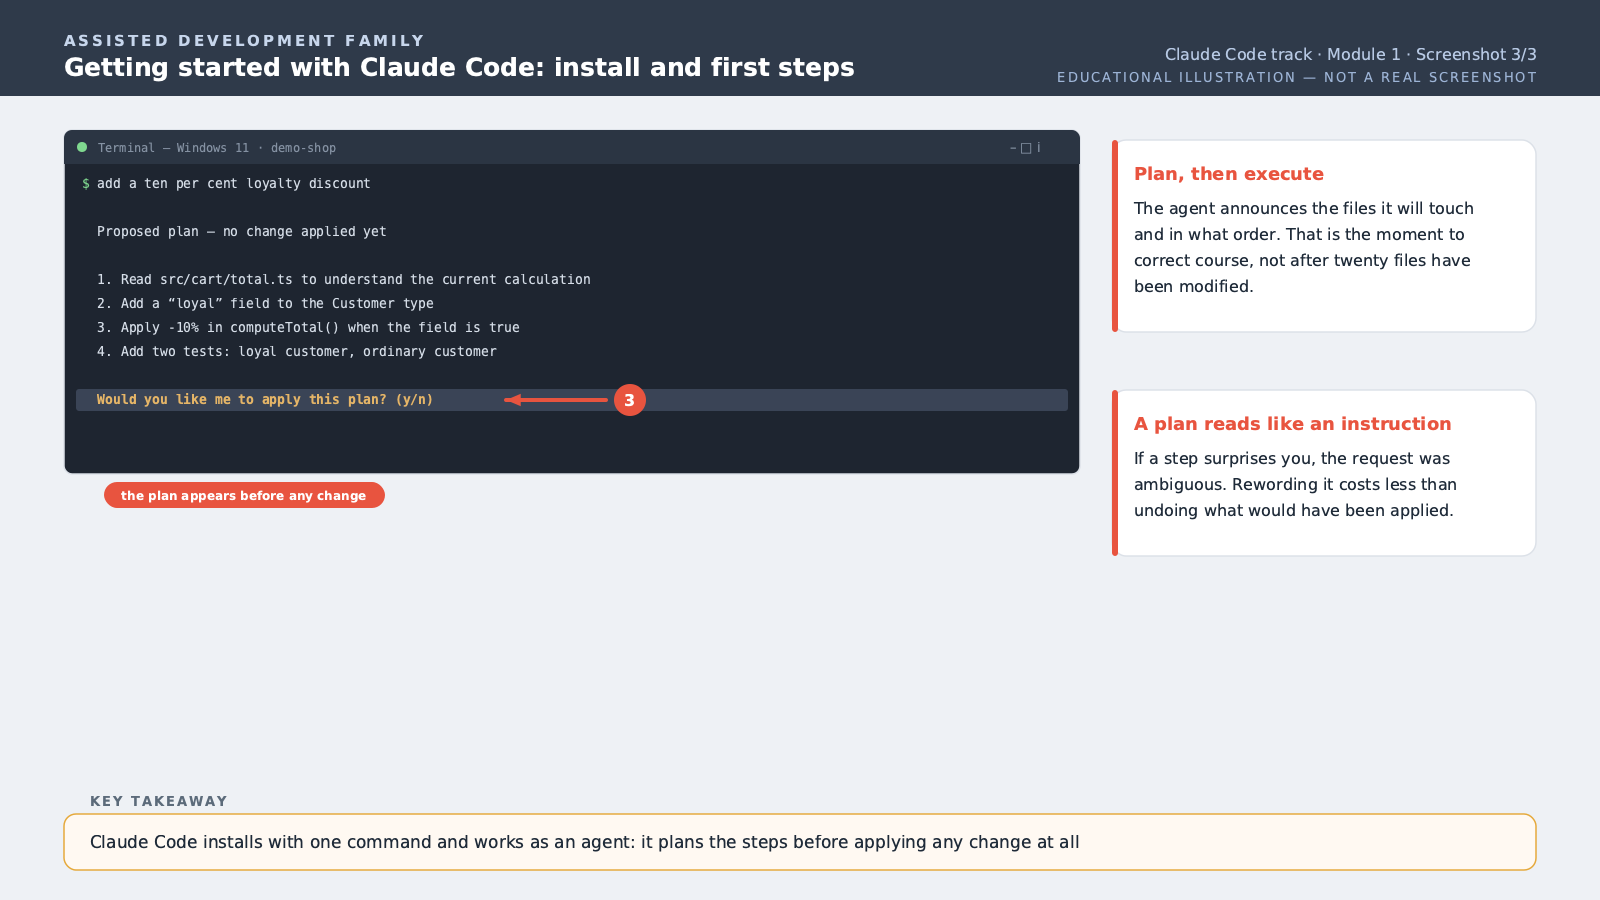
Task: Select plan step 1 'Read src/cart/total.ts'
Action: click(x=344, y=280)
